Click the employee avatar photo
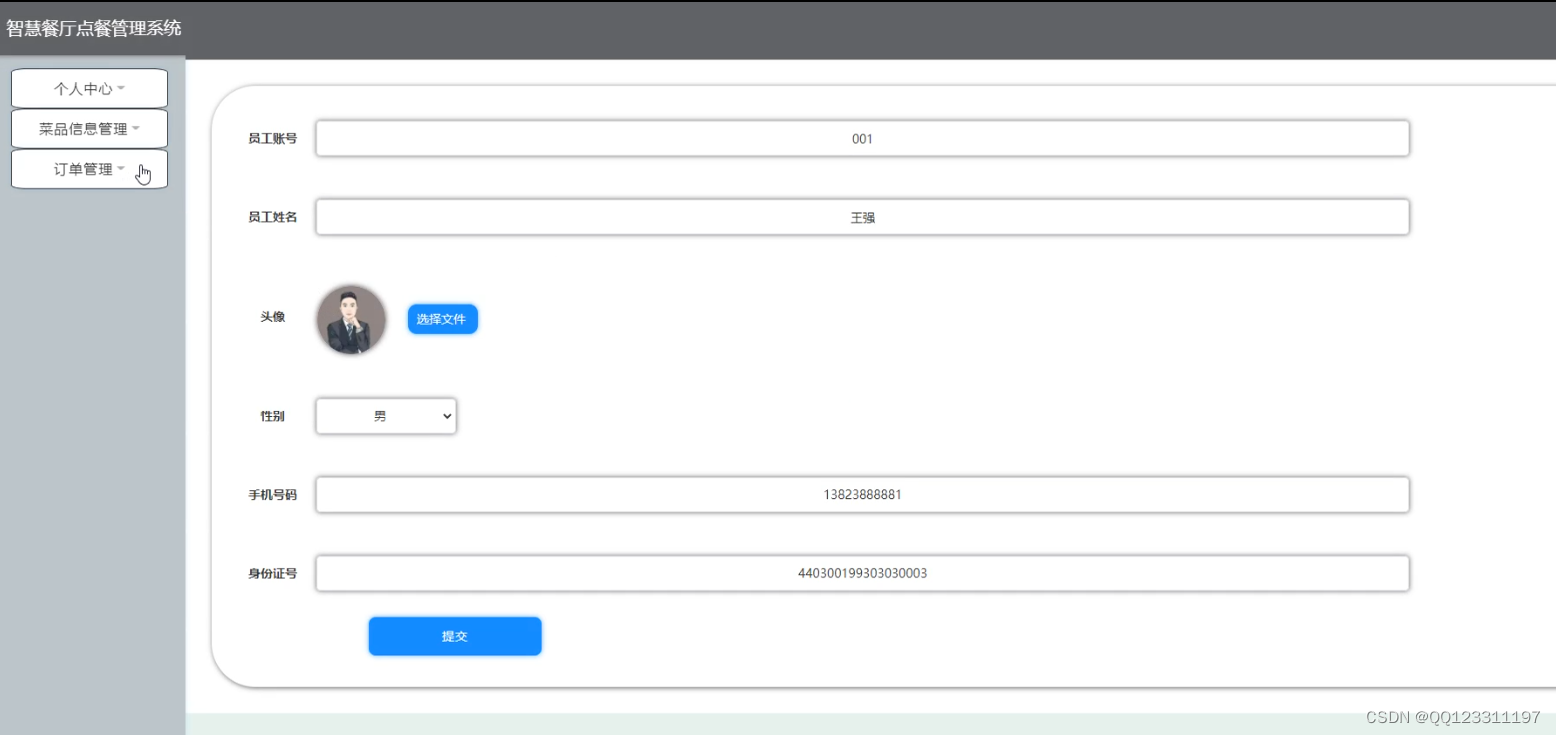1556x735 pixels. tap(351, 320)
